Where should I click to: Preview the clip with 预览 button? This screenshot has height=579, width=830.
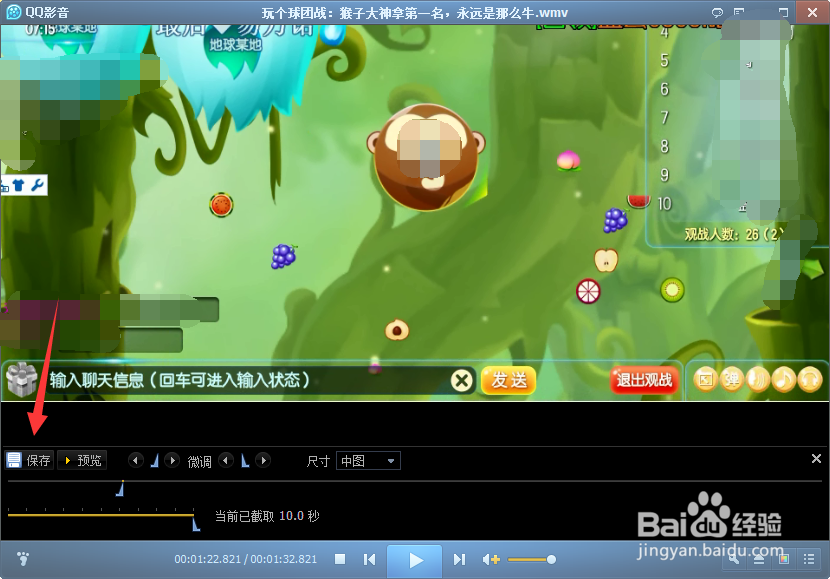point(82,460)
